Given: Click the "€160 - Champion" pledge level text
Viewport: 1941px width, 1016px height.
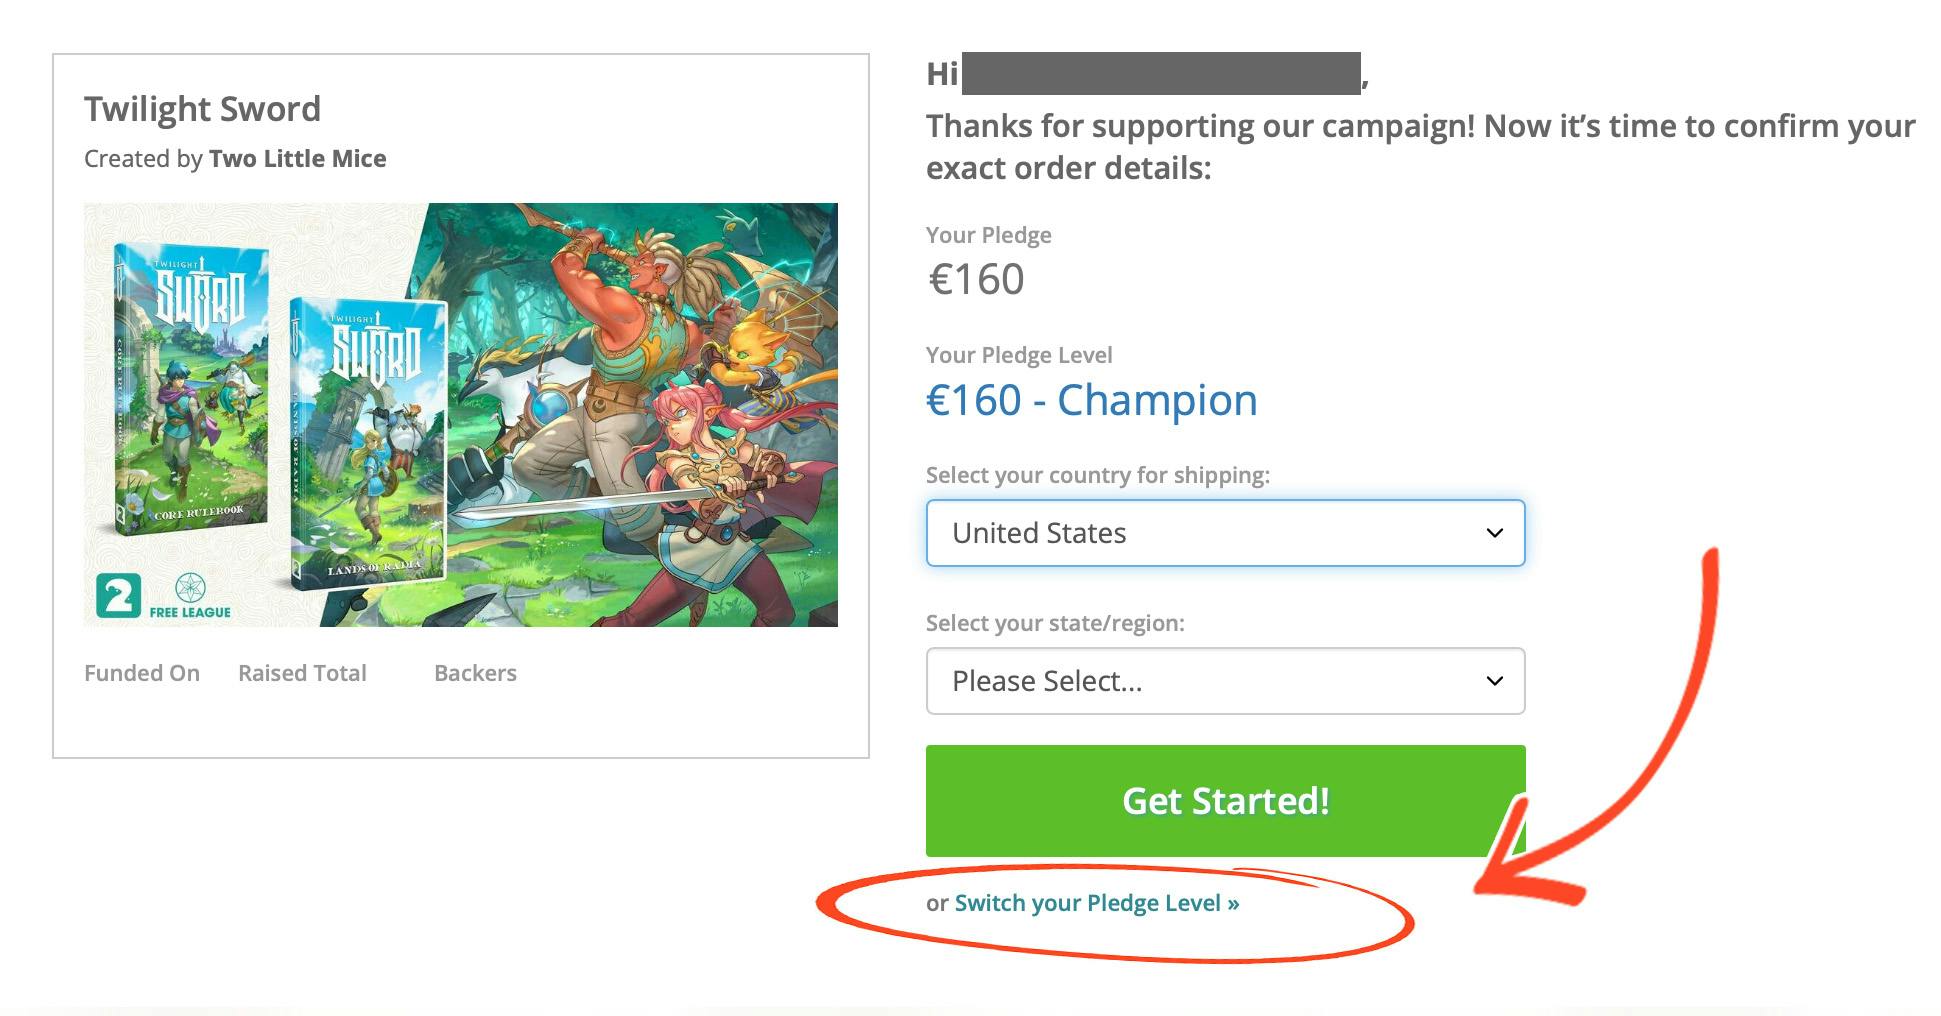Looking at the screenshot, I should click(1091, 400).
